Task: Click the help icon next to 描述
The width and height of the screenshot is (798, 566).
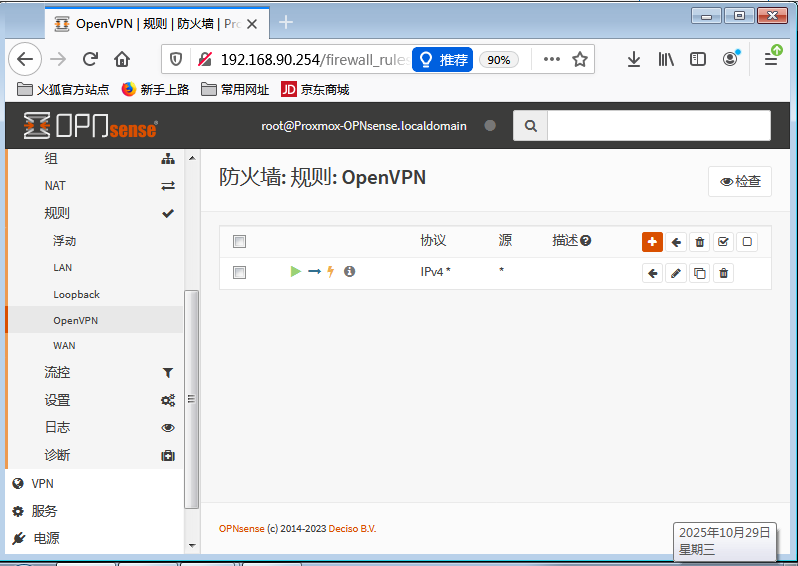Action: click(x=586, y=240)
